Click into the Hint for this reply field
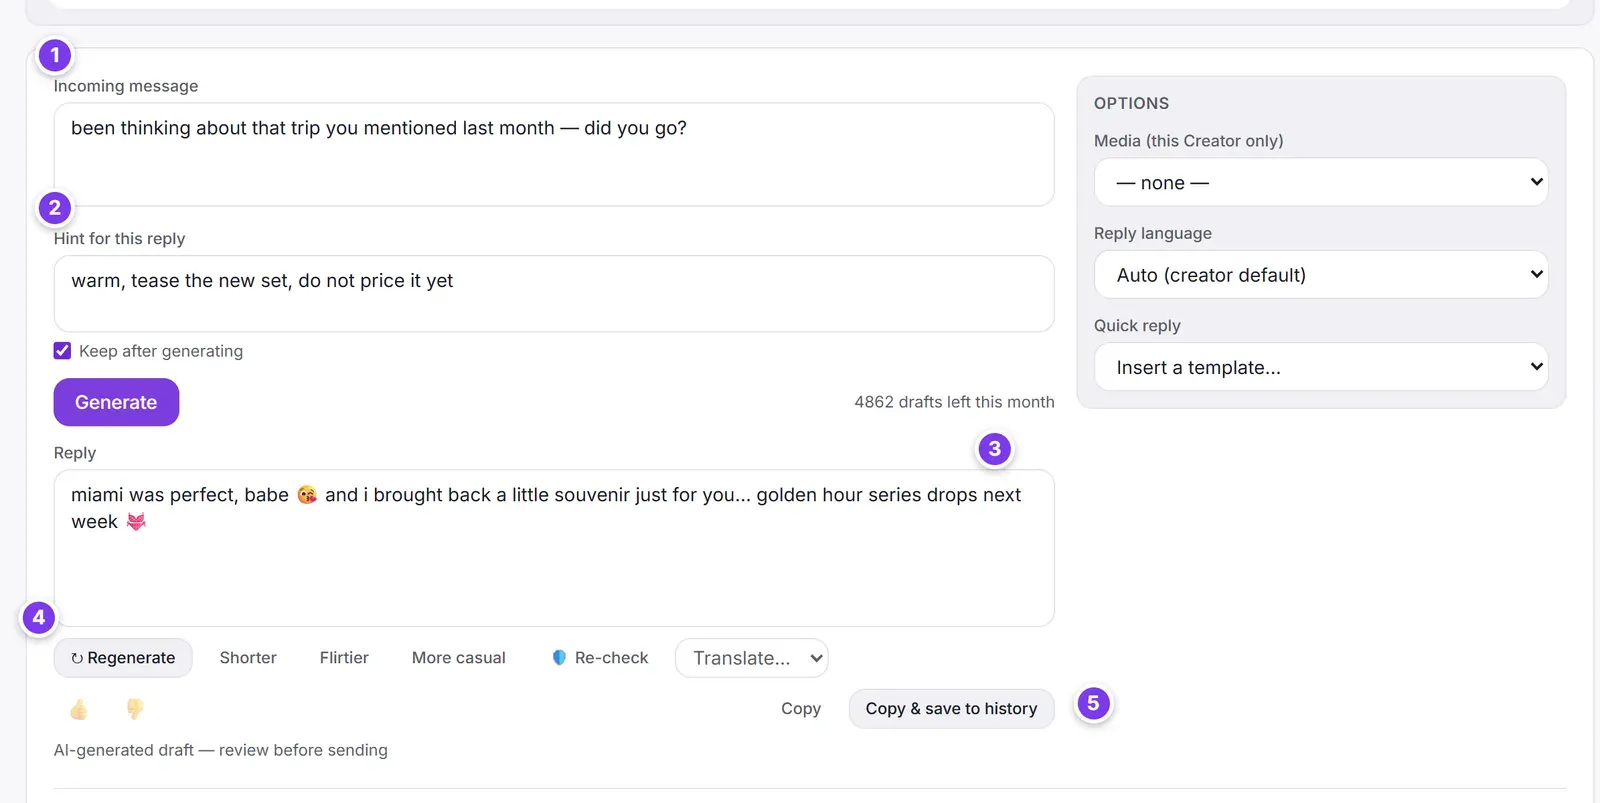 554,294
